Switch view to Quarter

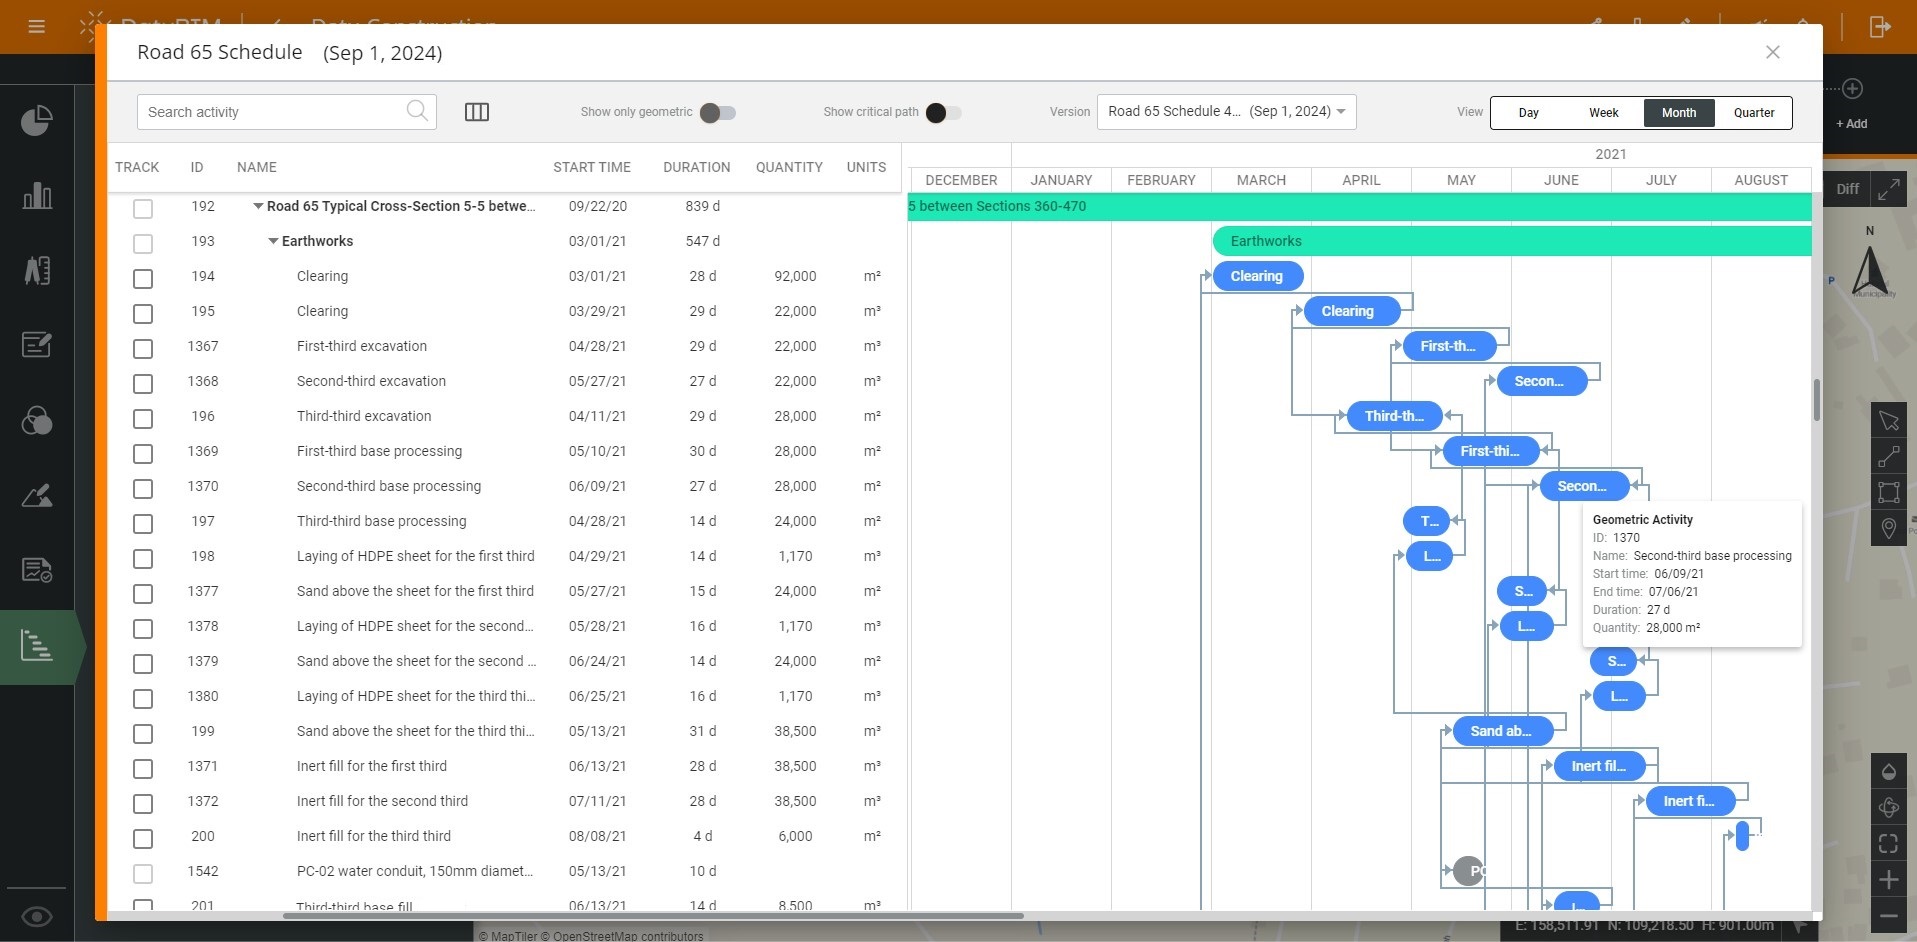[1754, 112]
